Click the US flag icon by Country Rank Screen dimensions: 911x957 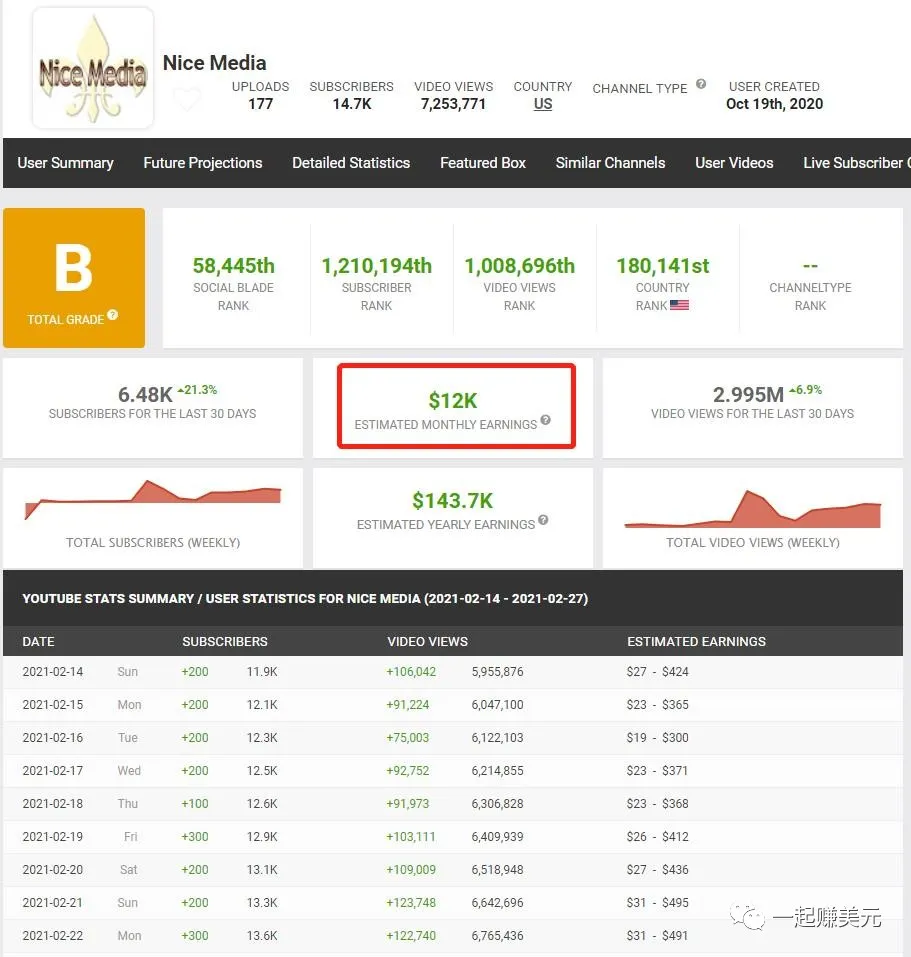[x=679, y=305]
